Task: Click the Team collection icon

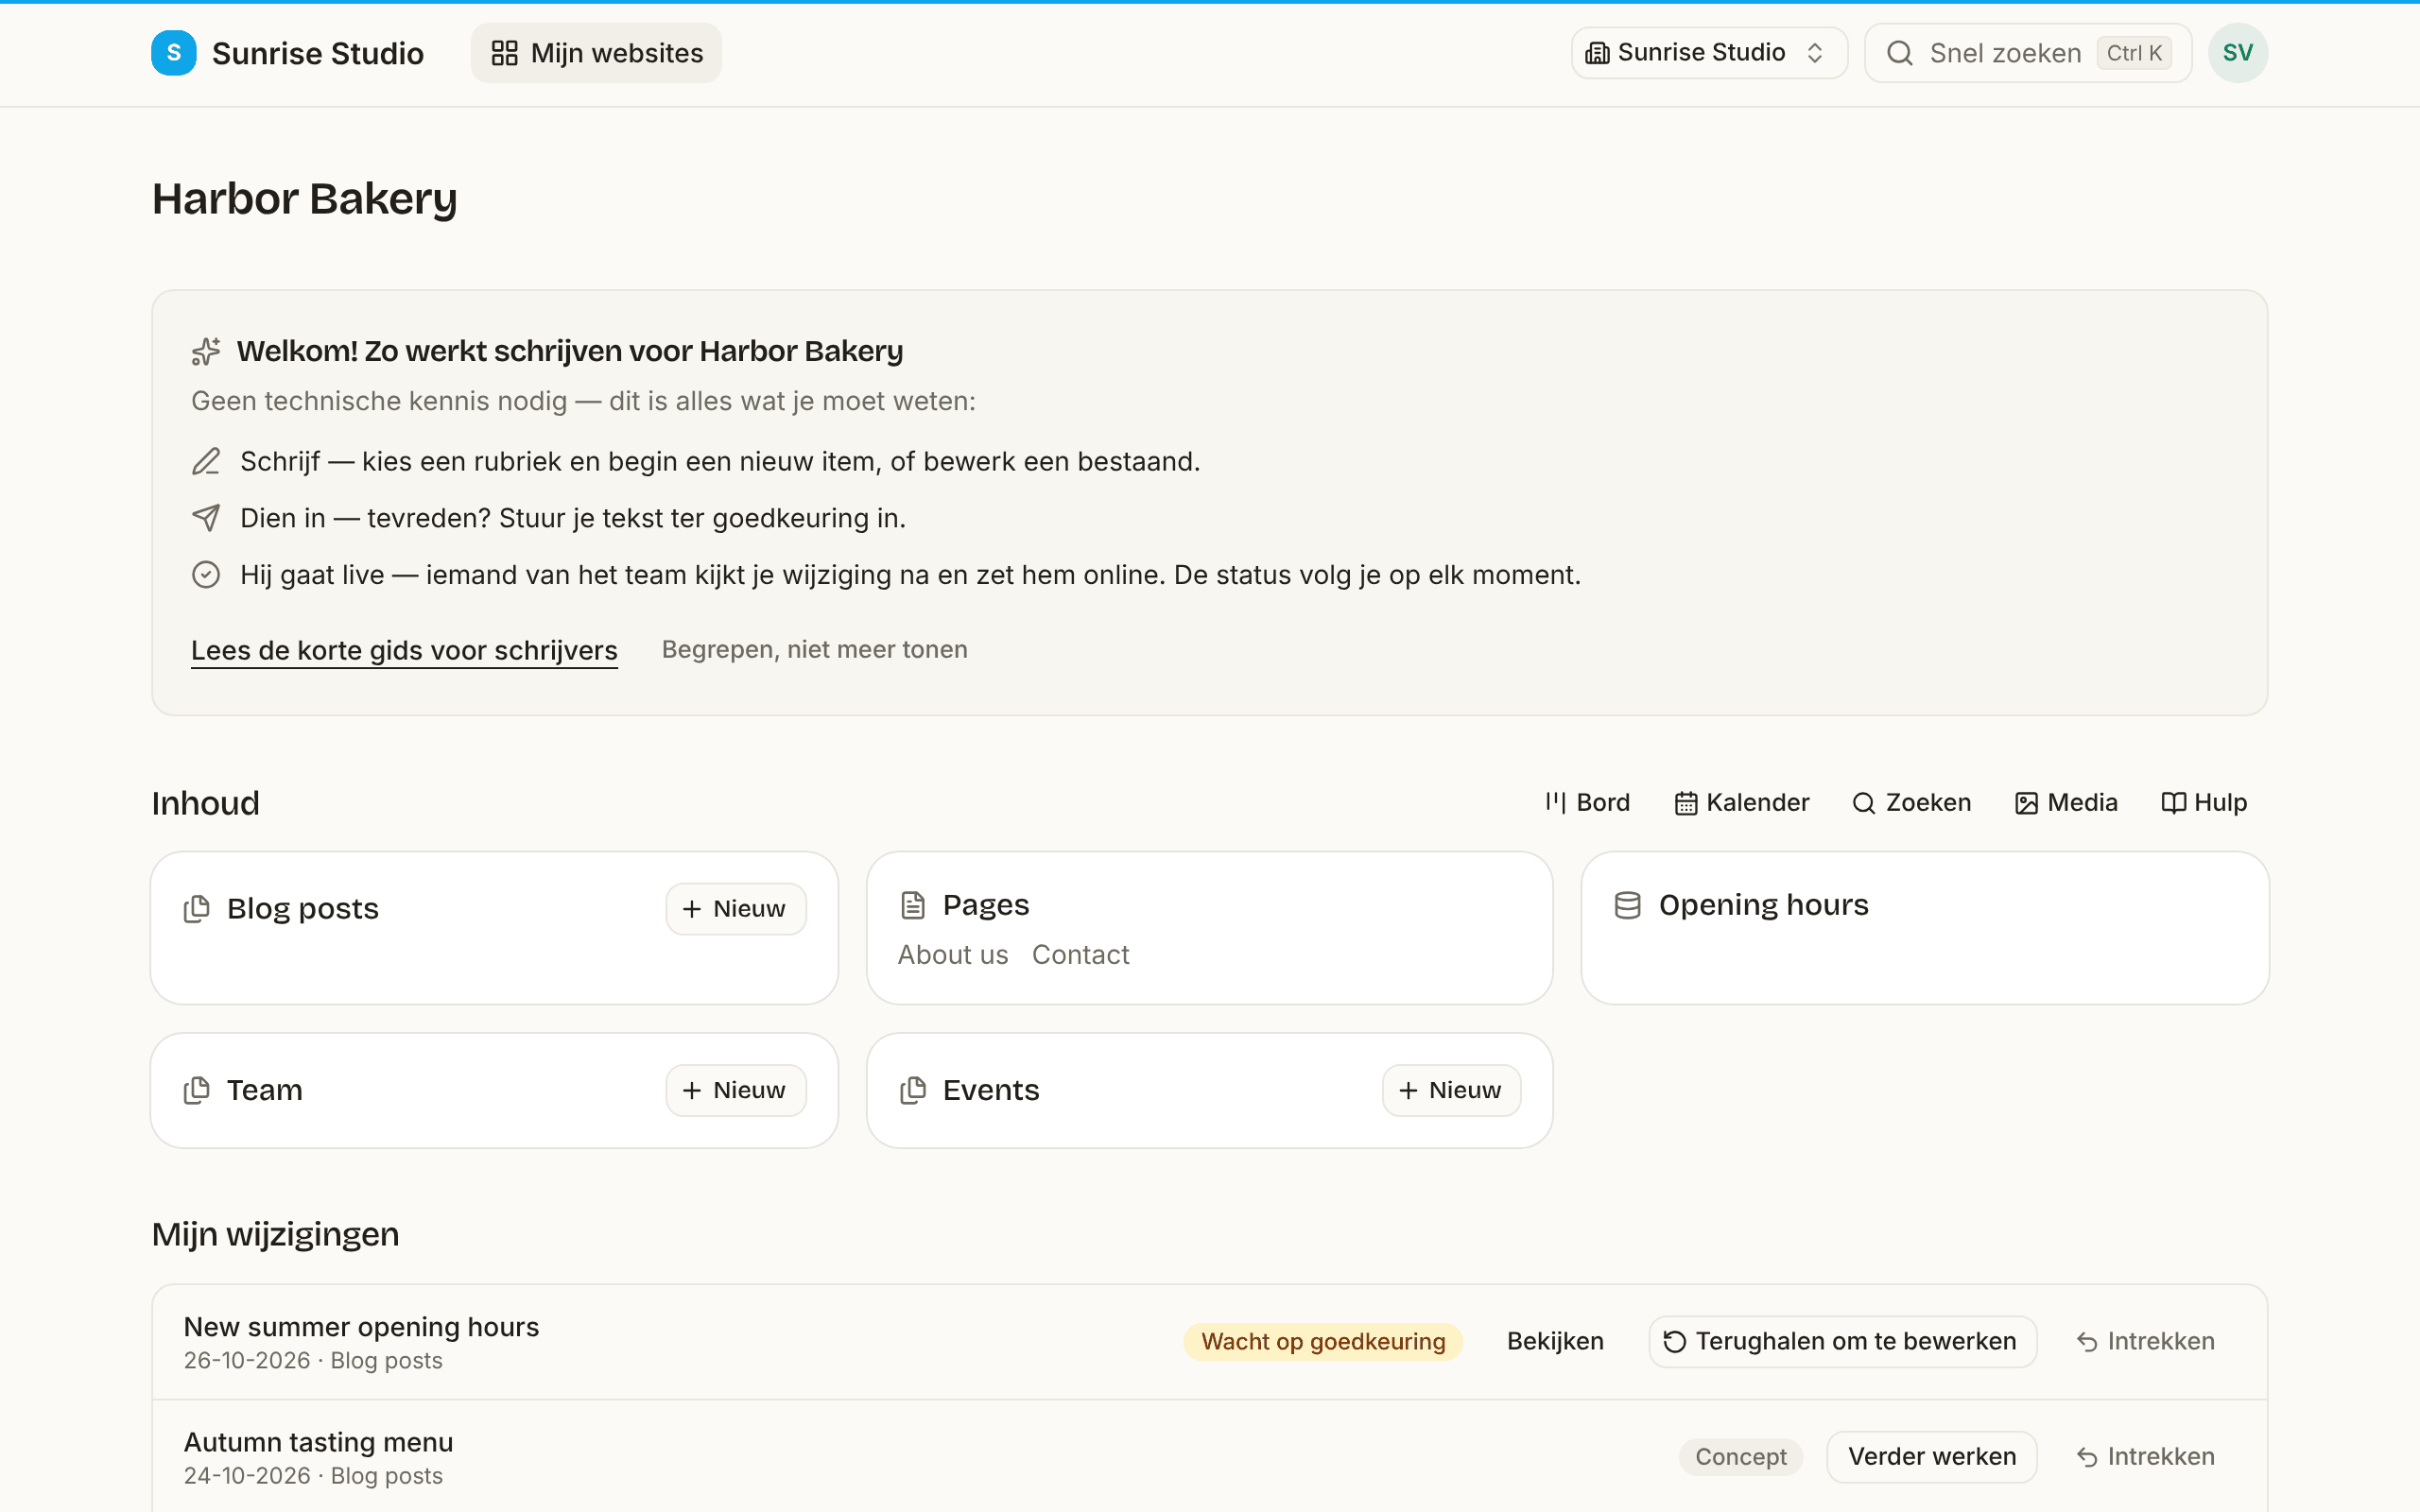Action: tap(197, 1090)
